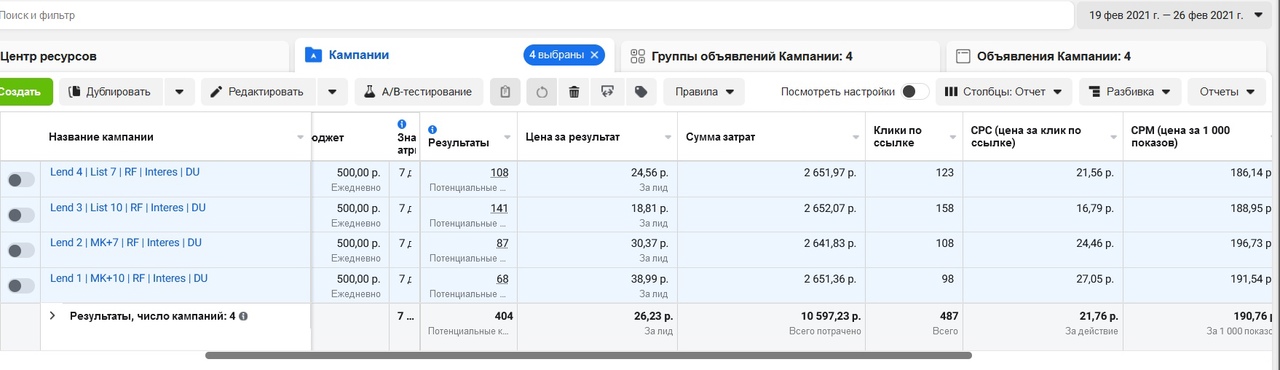This screenshot has width=1280, height=370.
Task: Click the results value 87 link
Action: coord(502,243)
